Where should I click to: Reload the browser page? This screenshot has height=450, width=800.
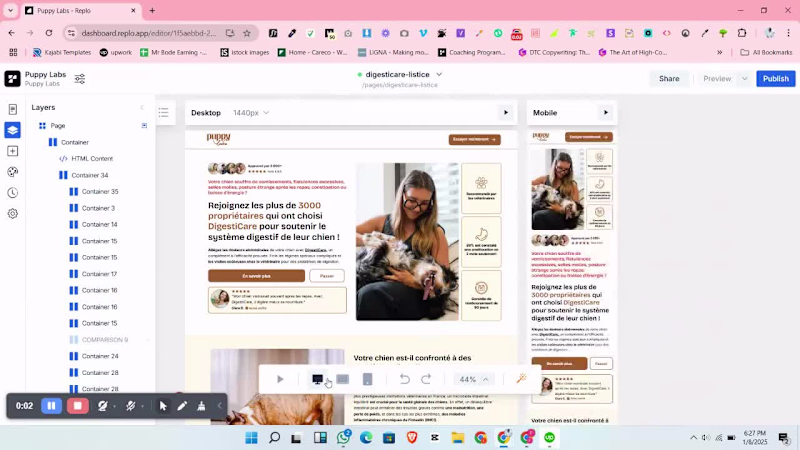(48, 33)
